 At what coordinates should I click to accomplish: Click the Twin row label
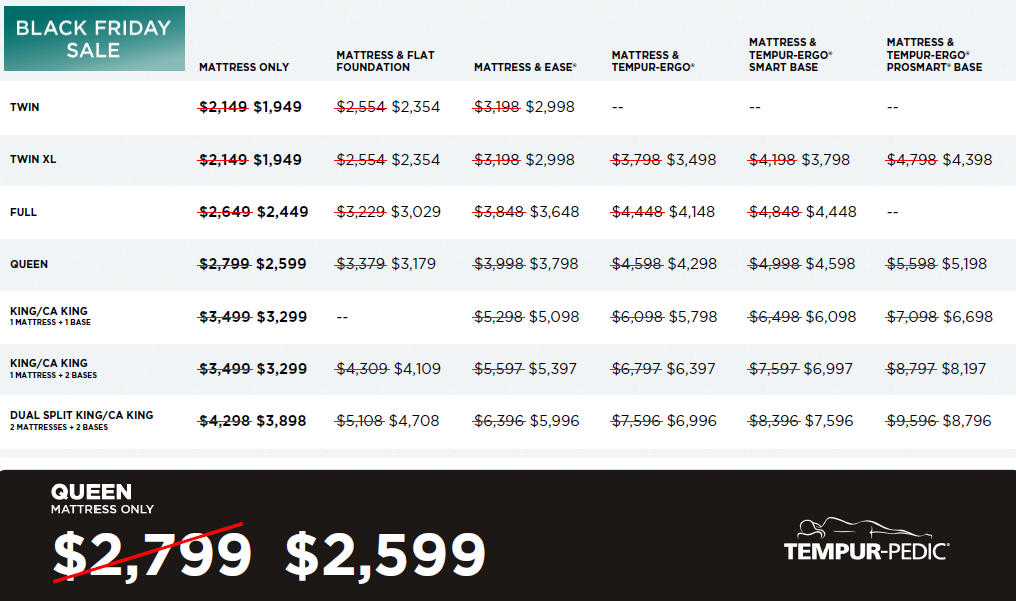point(25,107)
